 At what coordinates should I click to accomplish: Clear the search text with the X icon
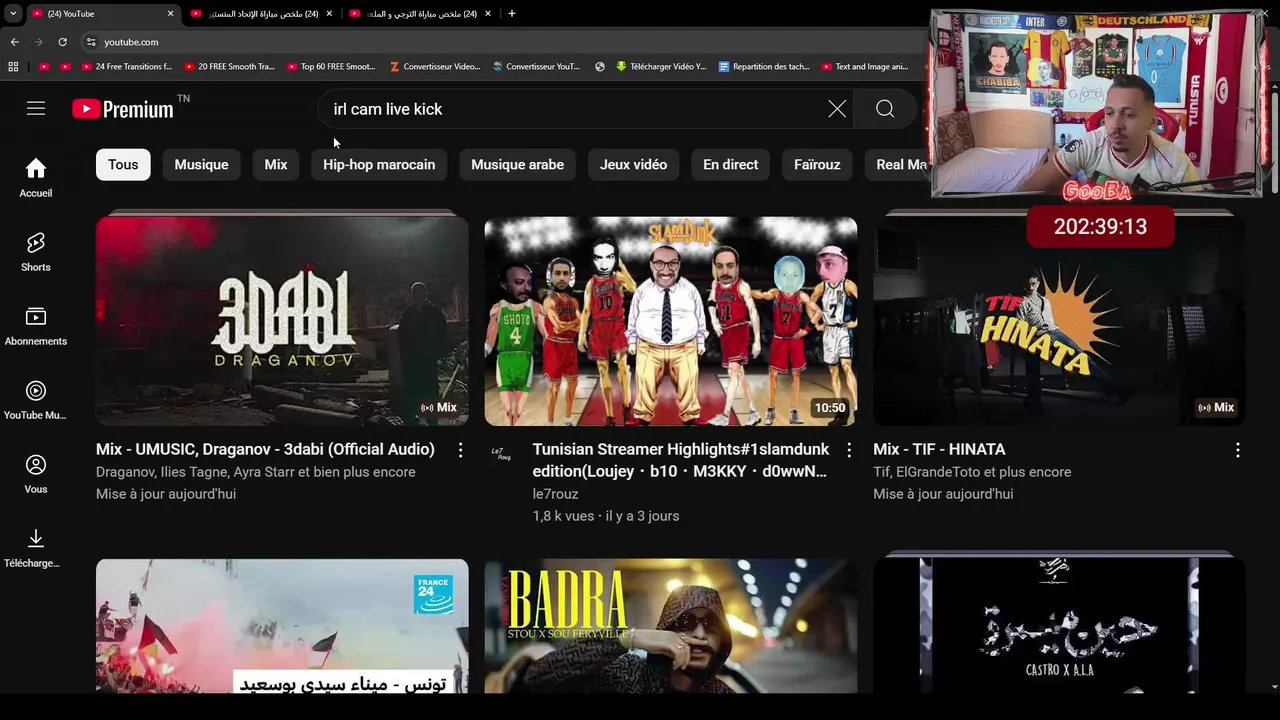tap(837, 109)
